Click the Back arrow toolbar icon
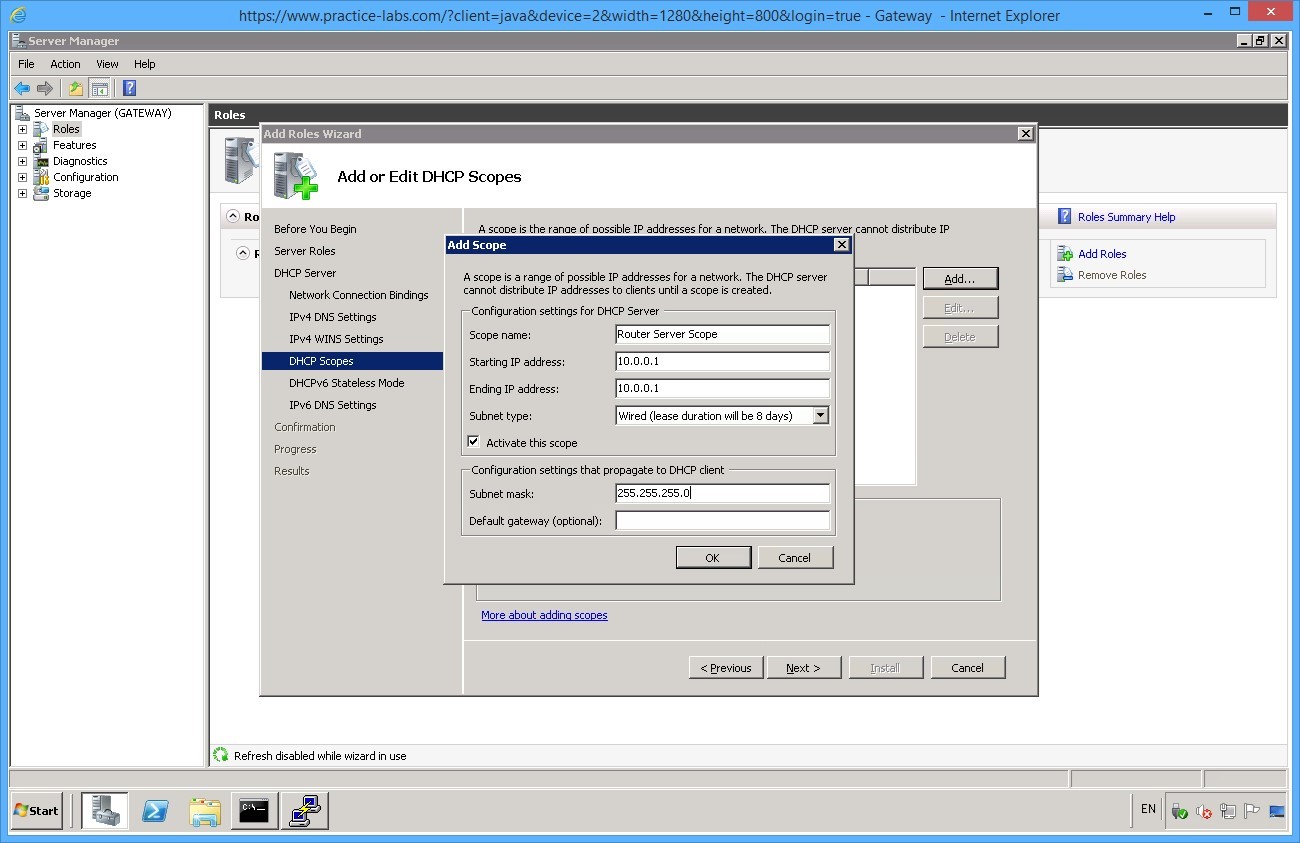 point(22,88)
